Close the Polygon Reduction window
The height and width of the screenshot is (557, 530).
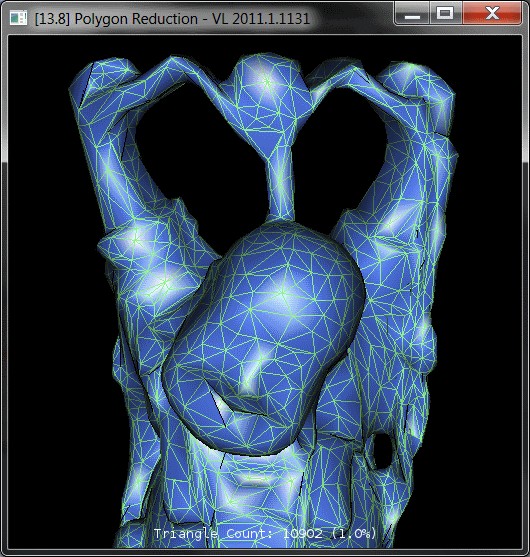(492, 14)
